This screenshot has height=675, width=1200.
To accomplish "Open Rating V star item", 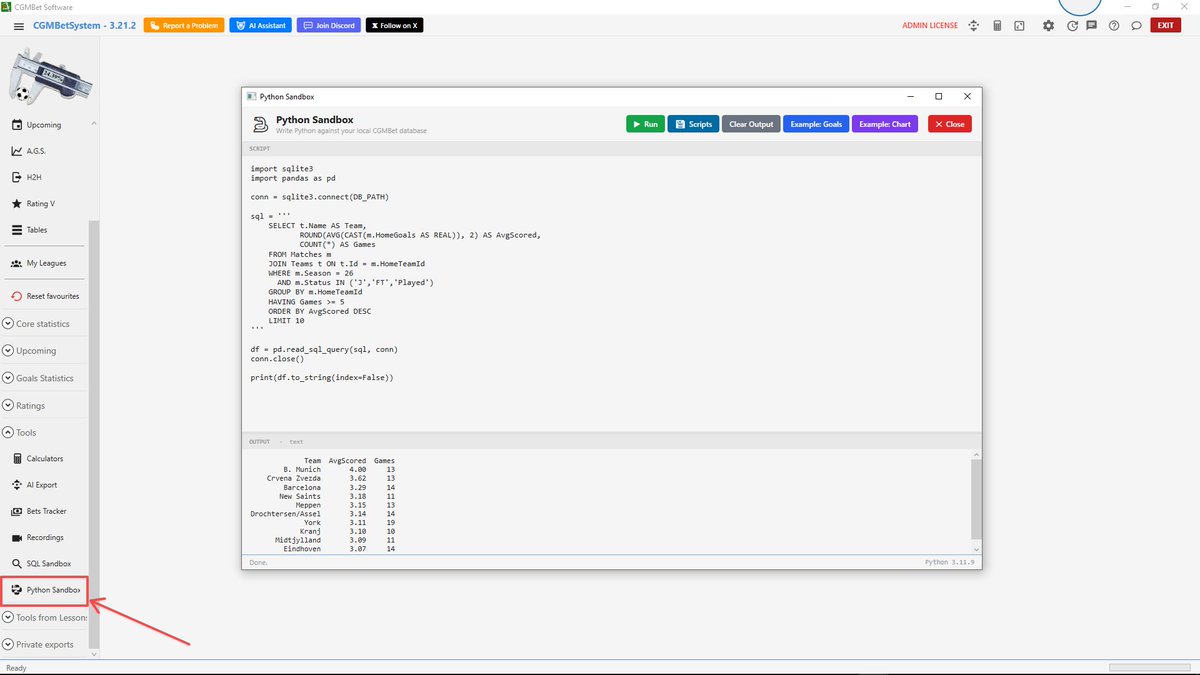I will (x=44, y=203).
